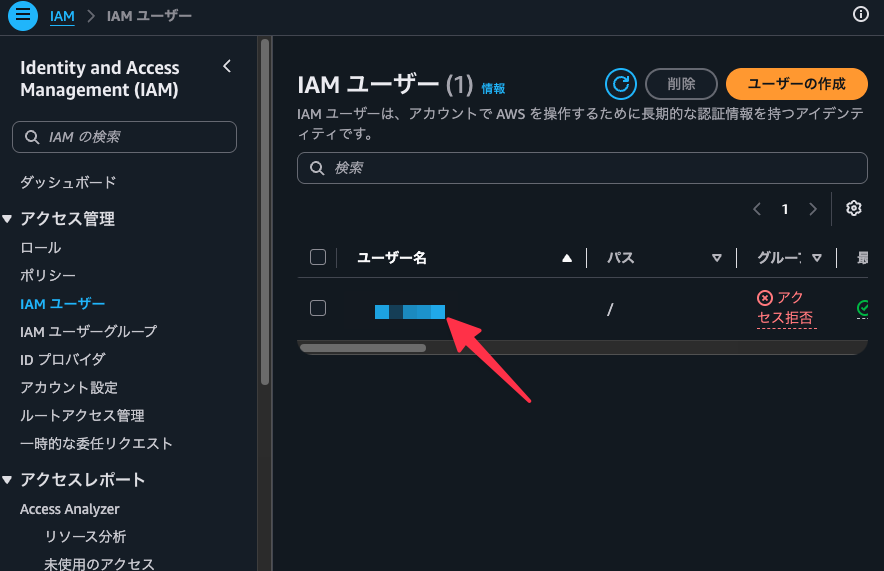Open ID プロバイダ in sidebar
884x571 pixels.
pyautogui.click(x=63, y=359)
